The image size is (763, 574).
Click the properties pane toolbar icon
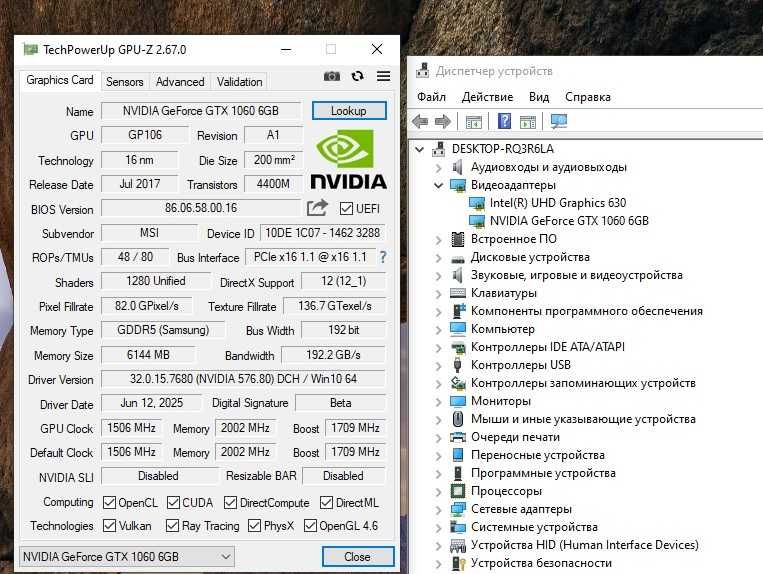(x=527, y=122)
